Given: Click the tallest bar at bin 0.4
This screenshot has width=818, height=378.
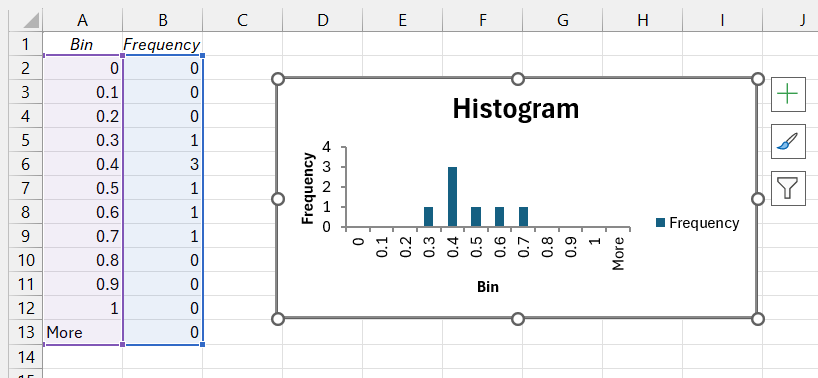Looking at the screenshot, I should 452,197.
